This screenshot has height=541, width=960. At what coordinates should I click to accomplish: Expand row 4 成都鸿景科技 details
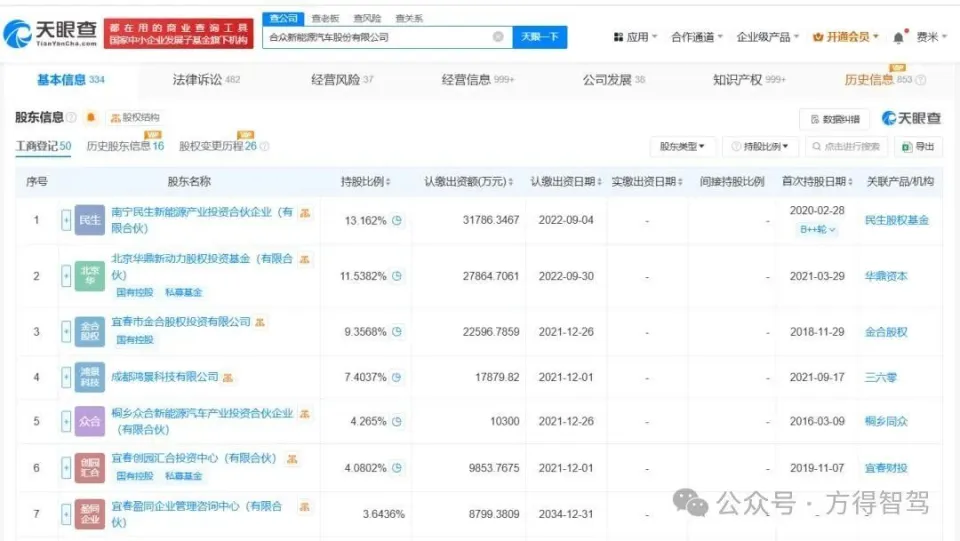pos(66,378)
